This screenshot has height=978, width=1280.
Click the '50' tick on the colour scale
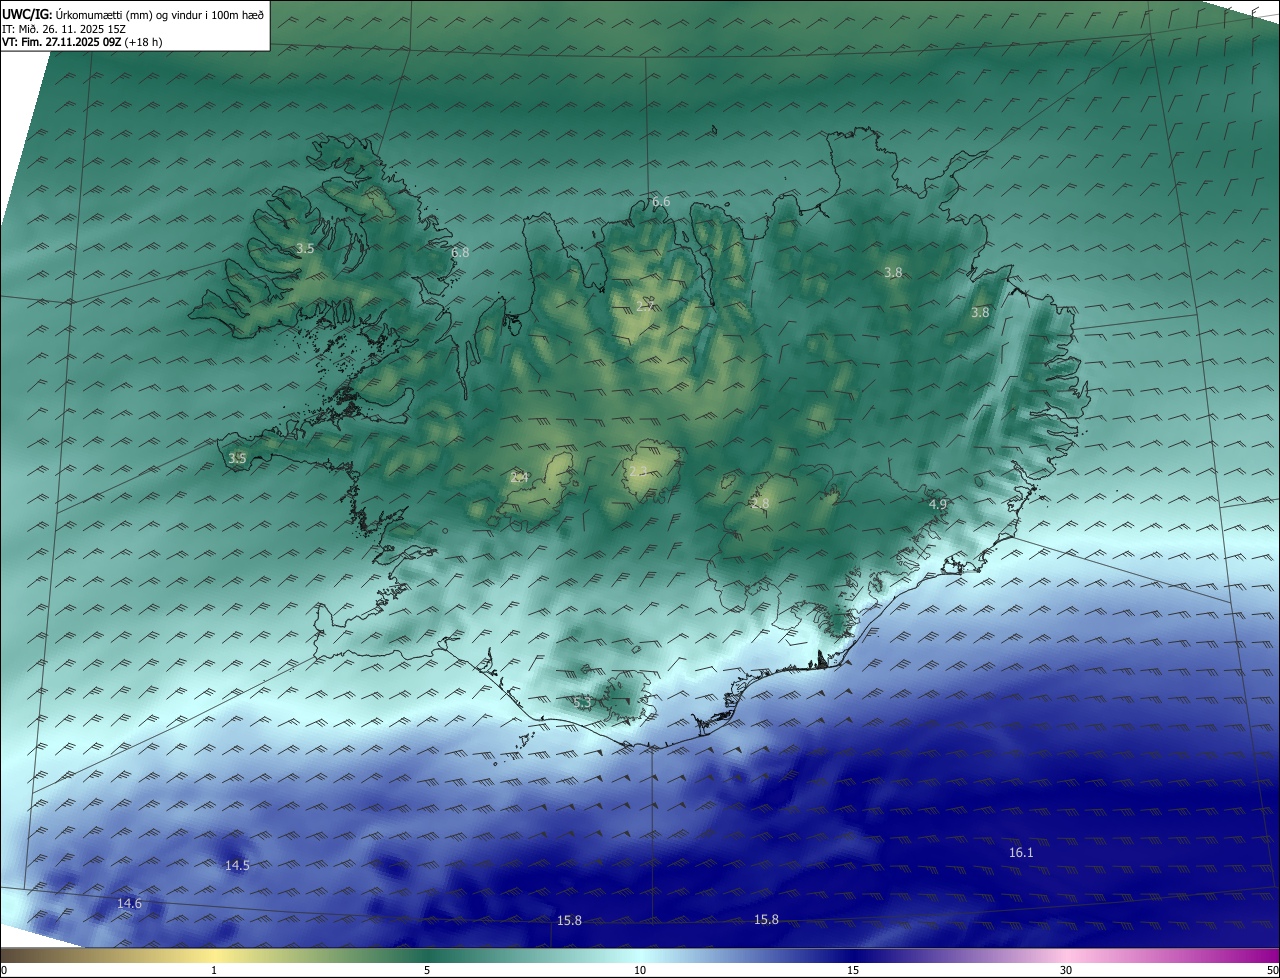coord(1272,971)
